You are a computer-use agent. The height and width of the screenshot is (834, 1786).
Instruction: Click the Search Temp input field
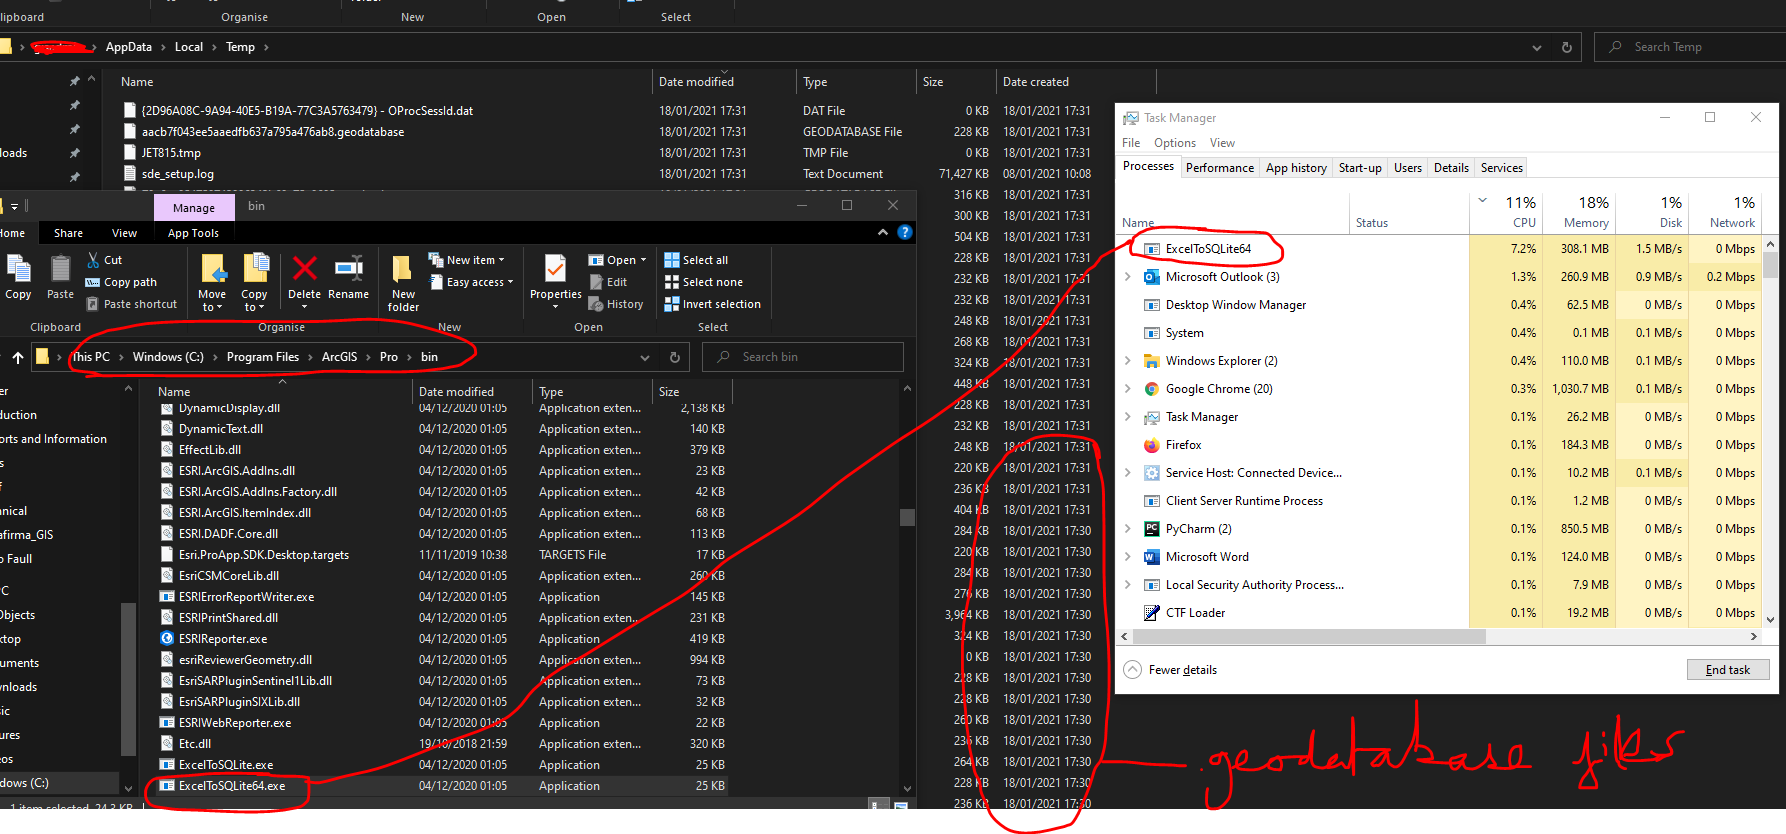click(x=1690, y=47)
